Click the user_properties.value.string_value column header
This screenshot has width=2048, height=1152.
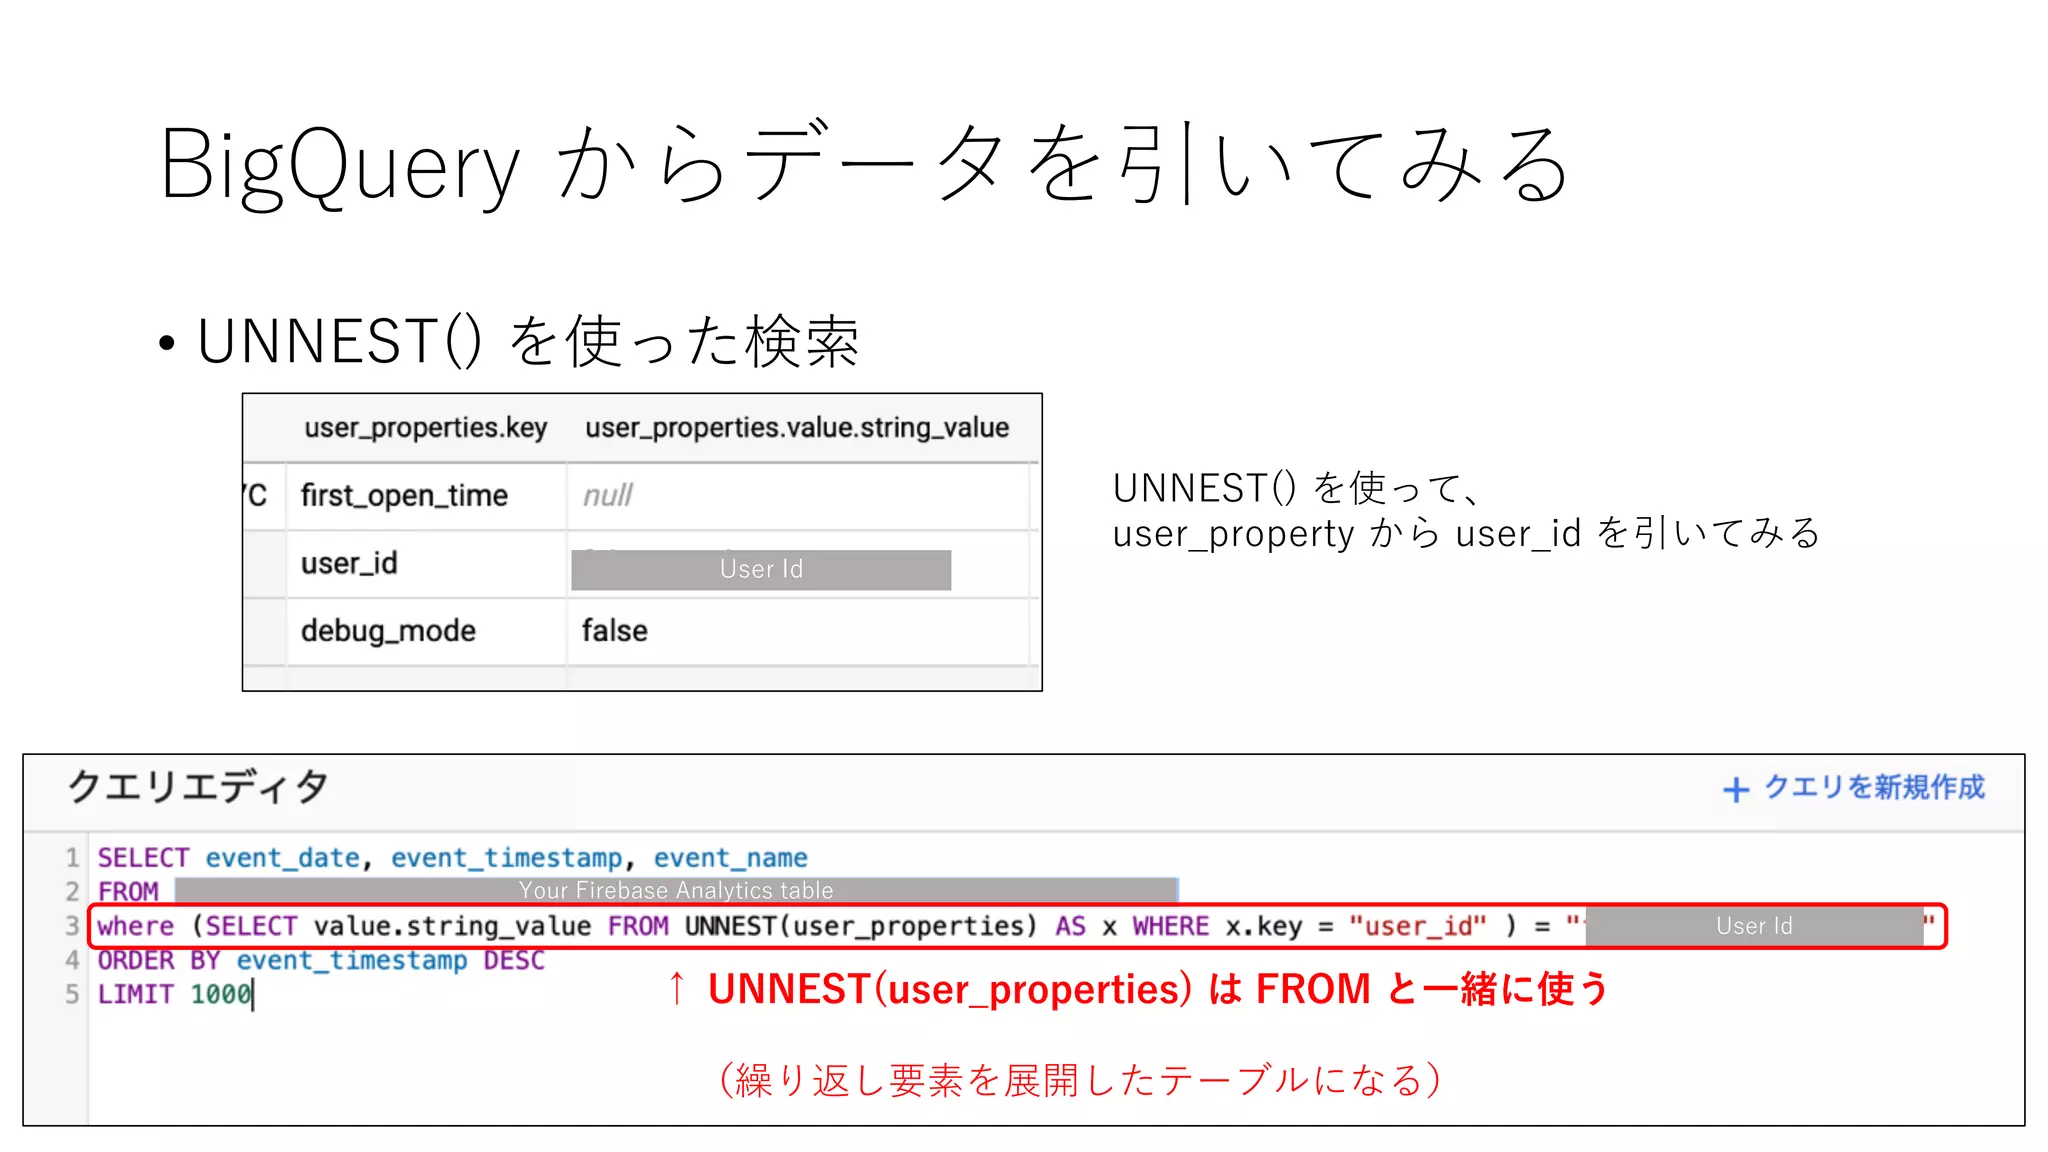click(x=797, y=428)
